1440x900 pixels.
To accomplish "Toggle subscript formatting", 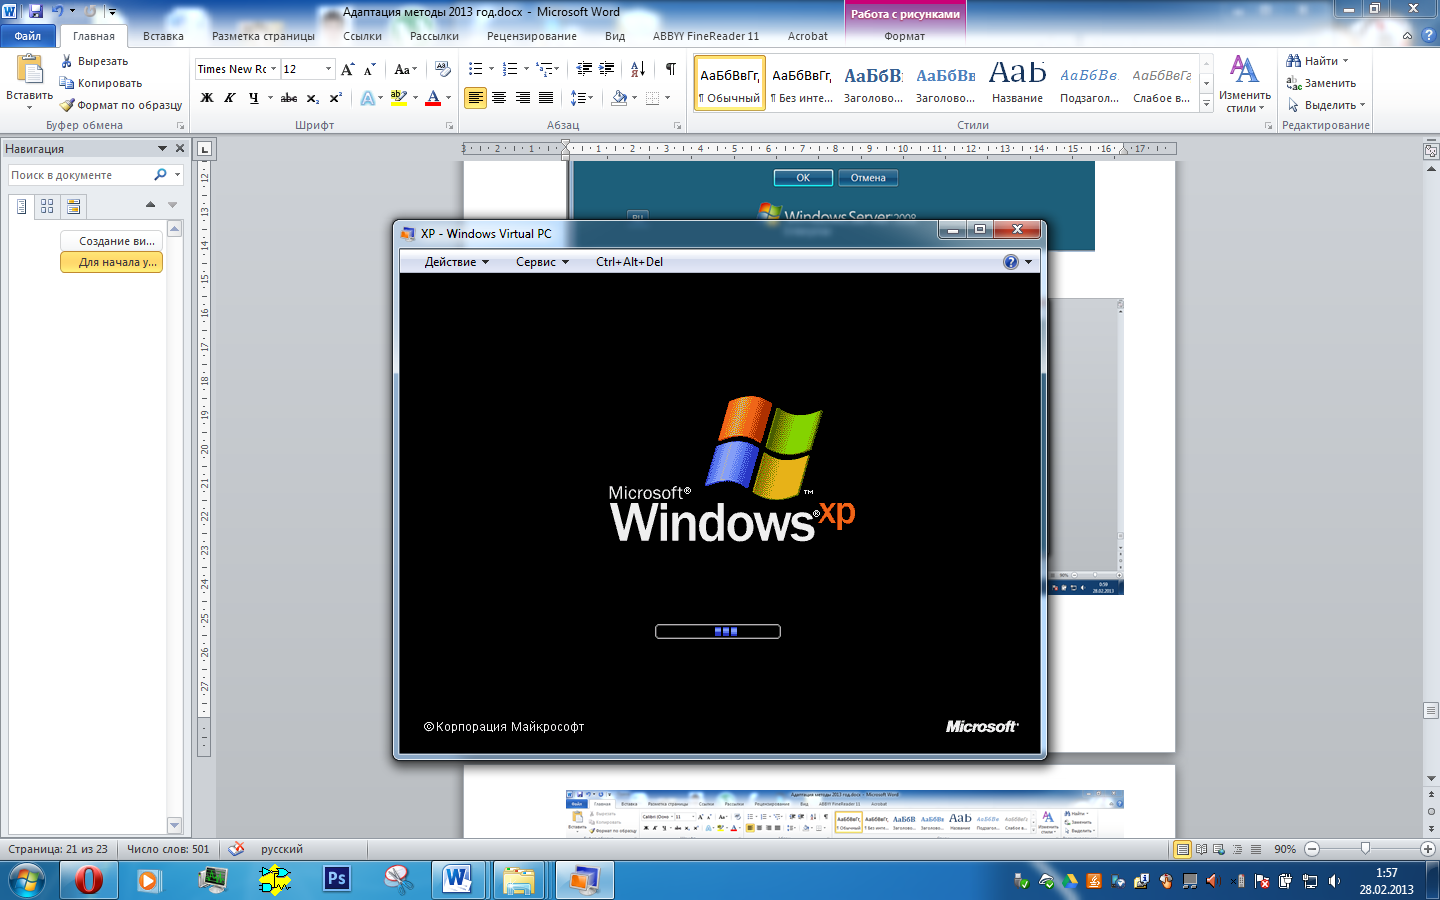I will click(313, 98).
